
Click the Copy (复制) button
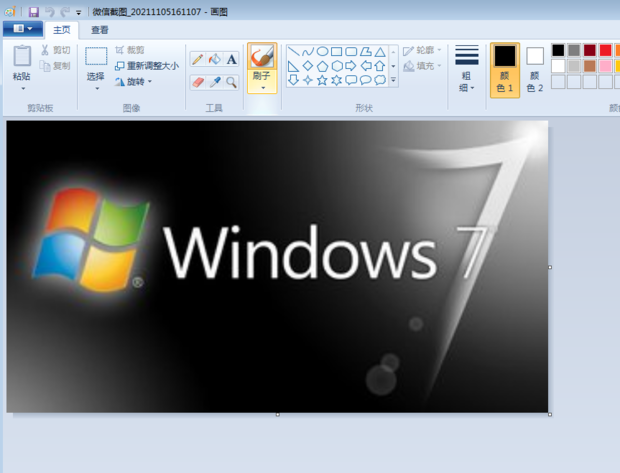pos(56,66)
